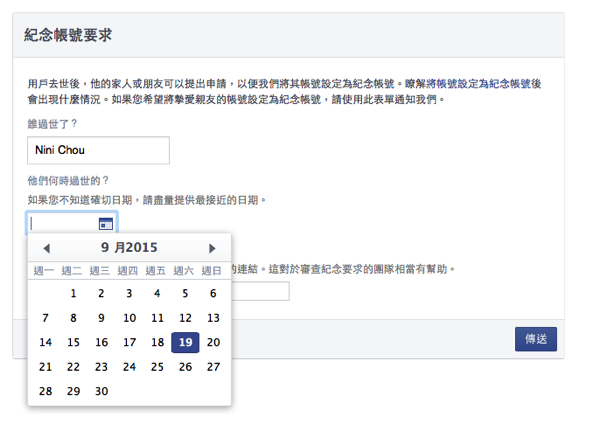Viewport: 600px width, 438px height.
Task: Pick day 6 under 週日 column
Action: (x=213, y=293)
